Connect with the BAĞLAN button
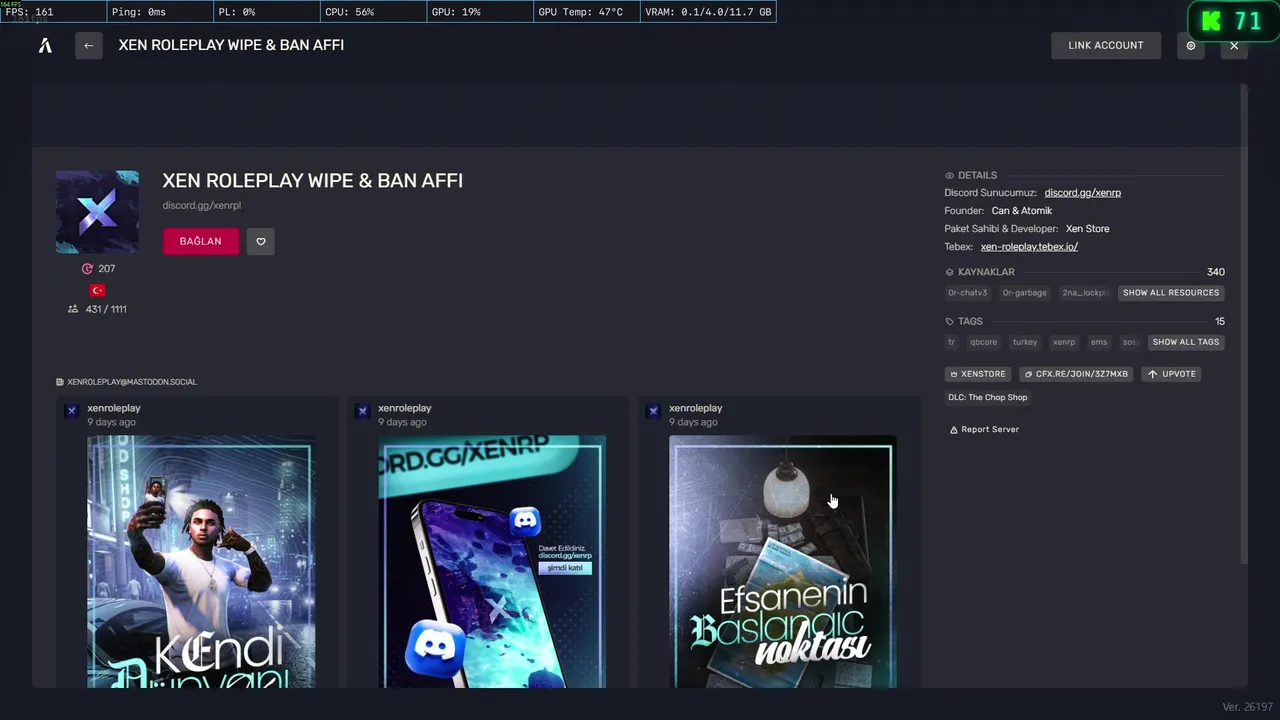Image resolution: width=1280 pixels, height=720 pixels. 201,241
